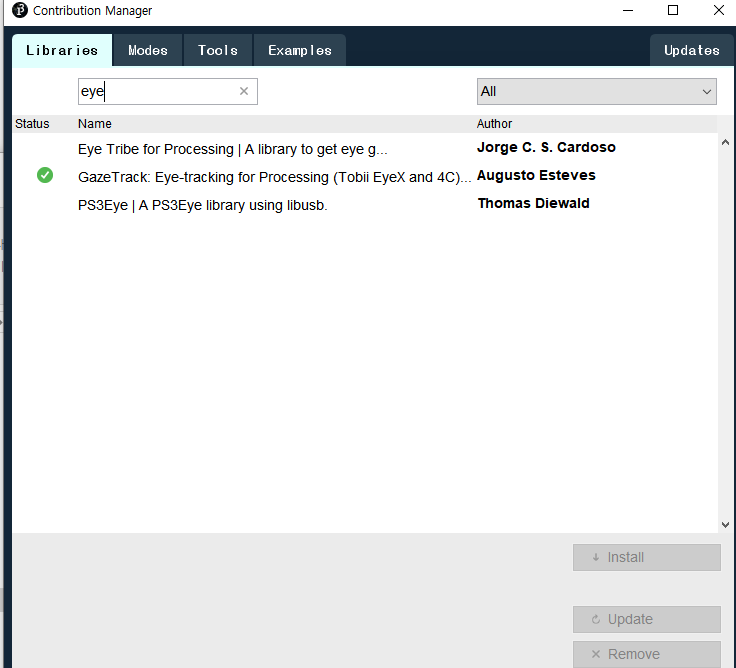Switch to the Modes tab
Screen dimensions: 736x668
pos(148,50)
